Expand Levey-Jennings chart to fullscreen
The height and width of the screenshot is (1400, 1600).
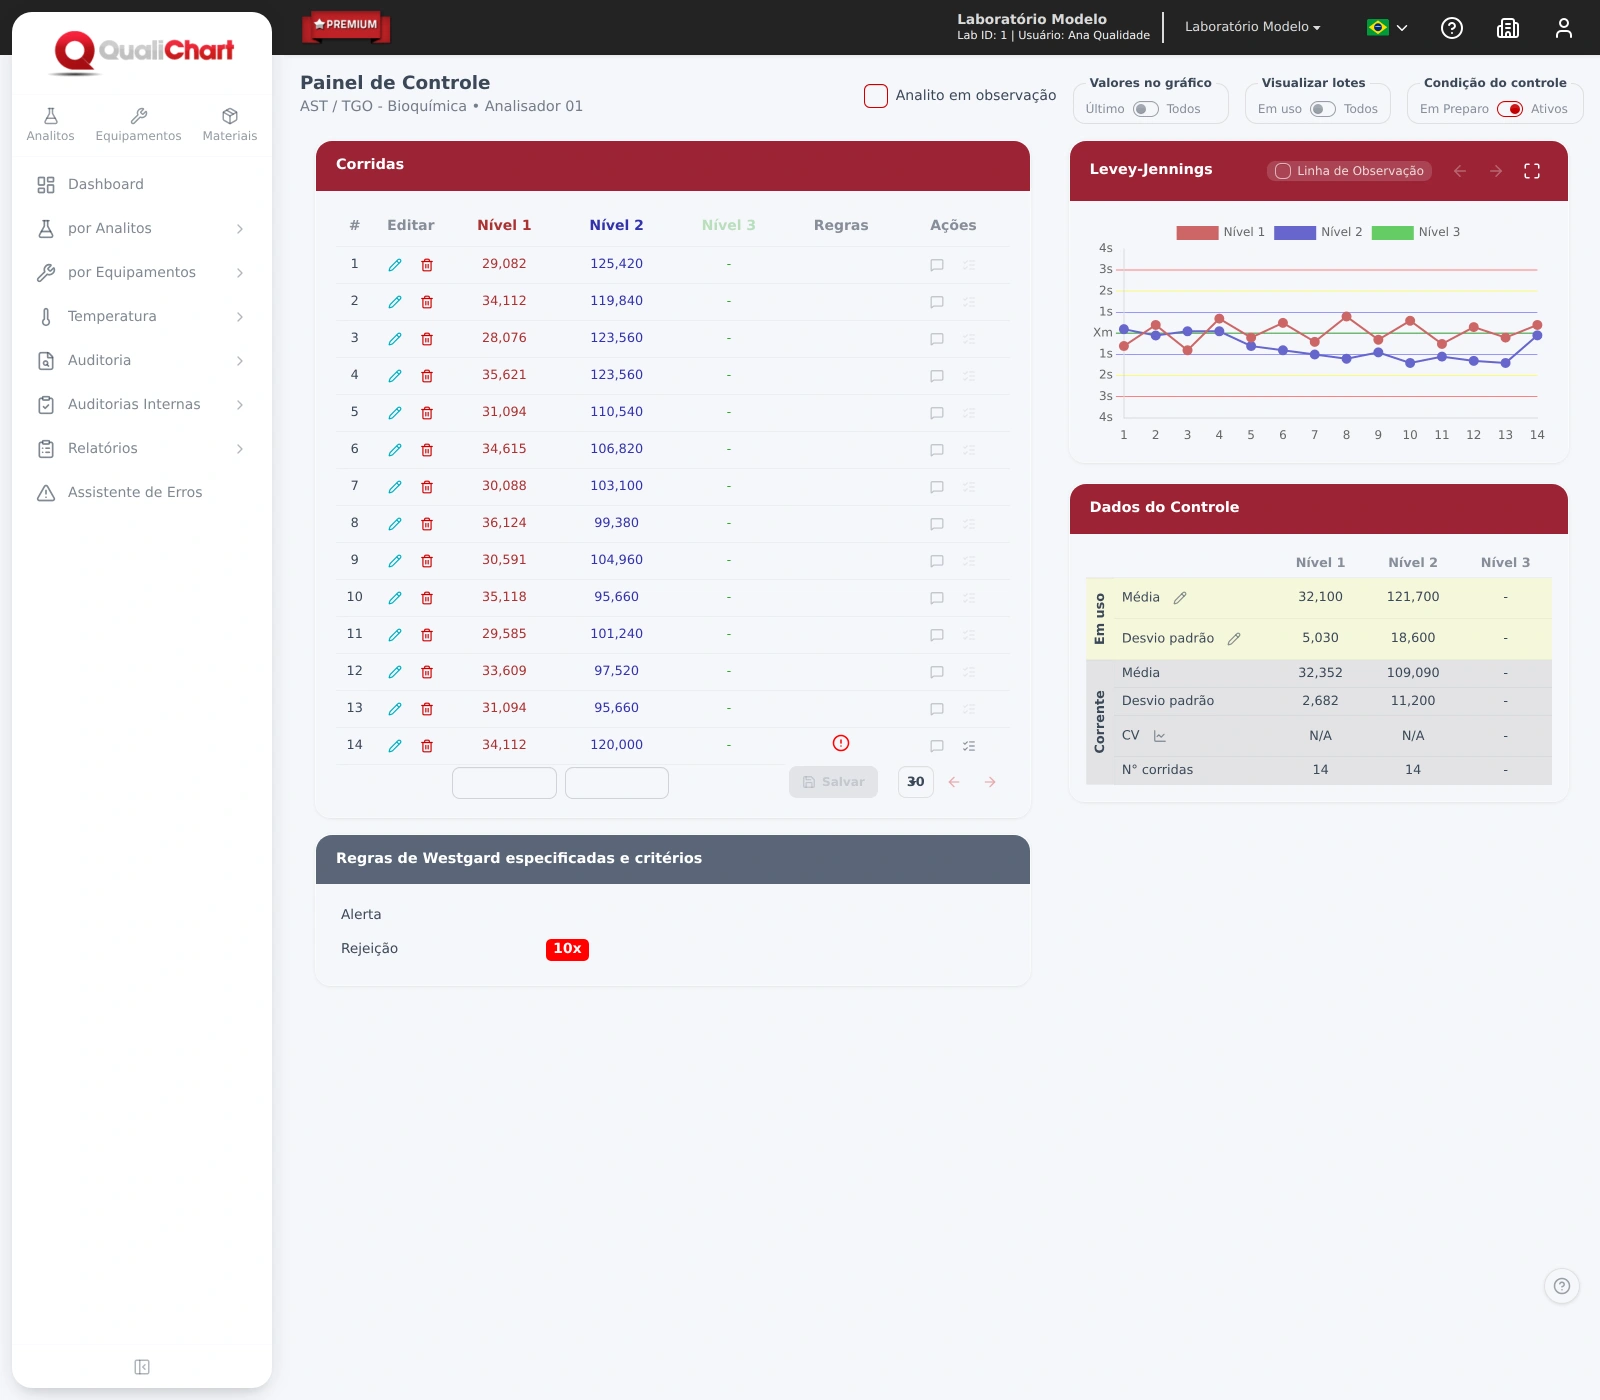[1532, 171]
